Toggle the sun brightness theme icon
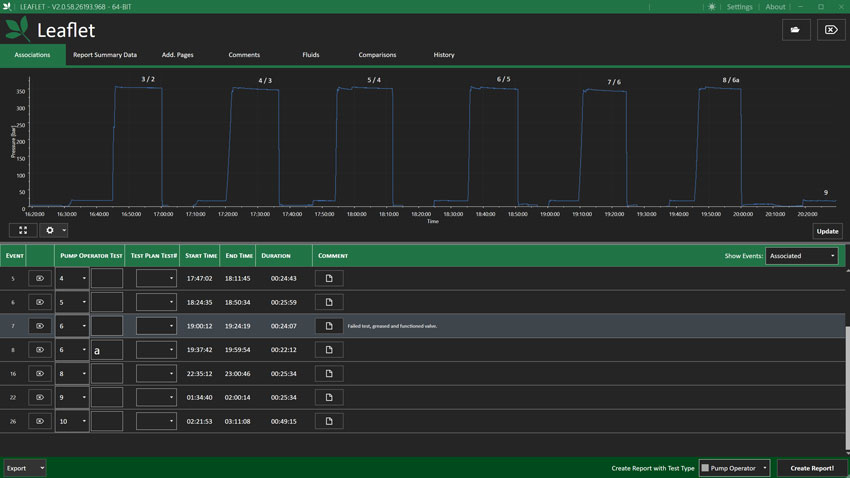 pos(711,7)
